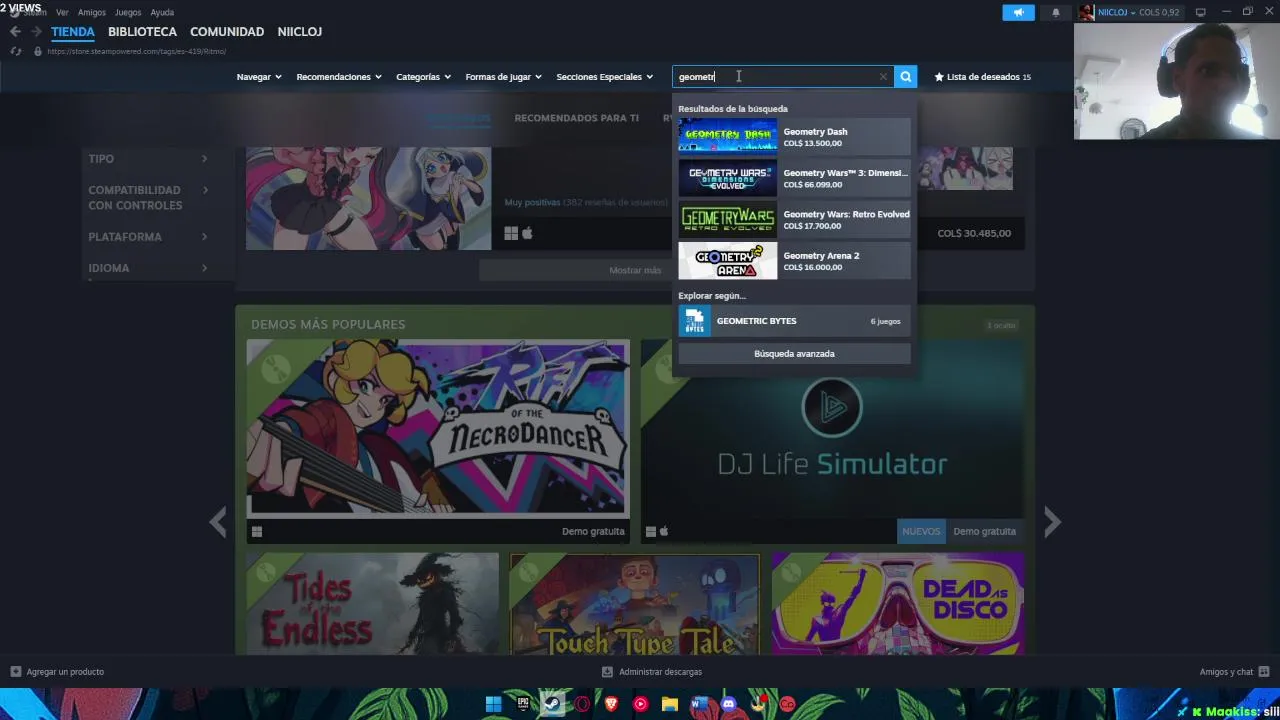This screenshot has width=1280, height=720.
Task: Go back with the left arrow
Action: (x=15, y=32)
